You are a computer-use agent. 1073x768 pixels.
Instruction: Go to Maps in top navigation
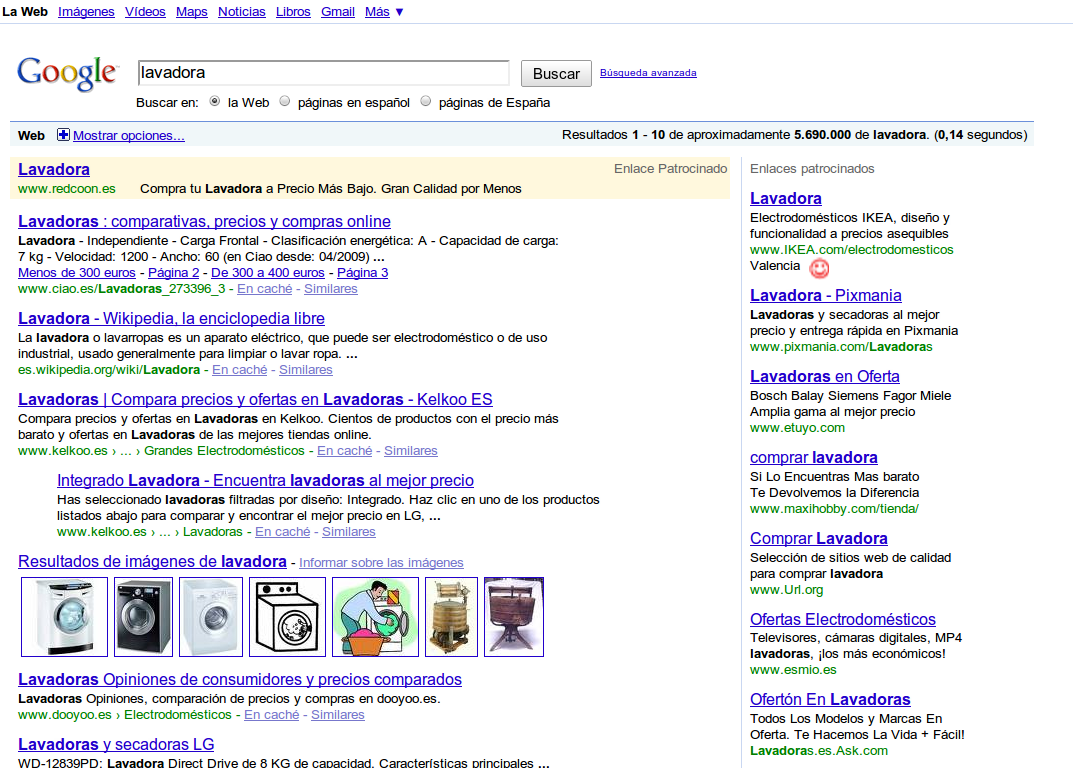191,12
